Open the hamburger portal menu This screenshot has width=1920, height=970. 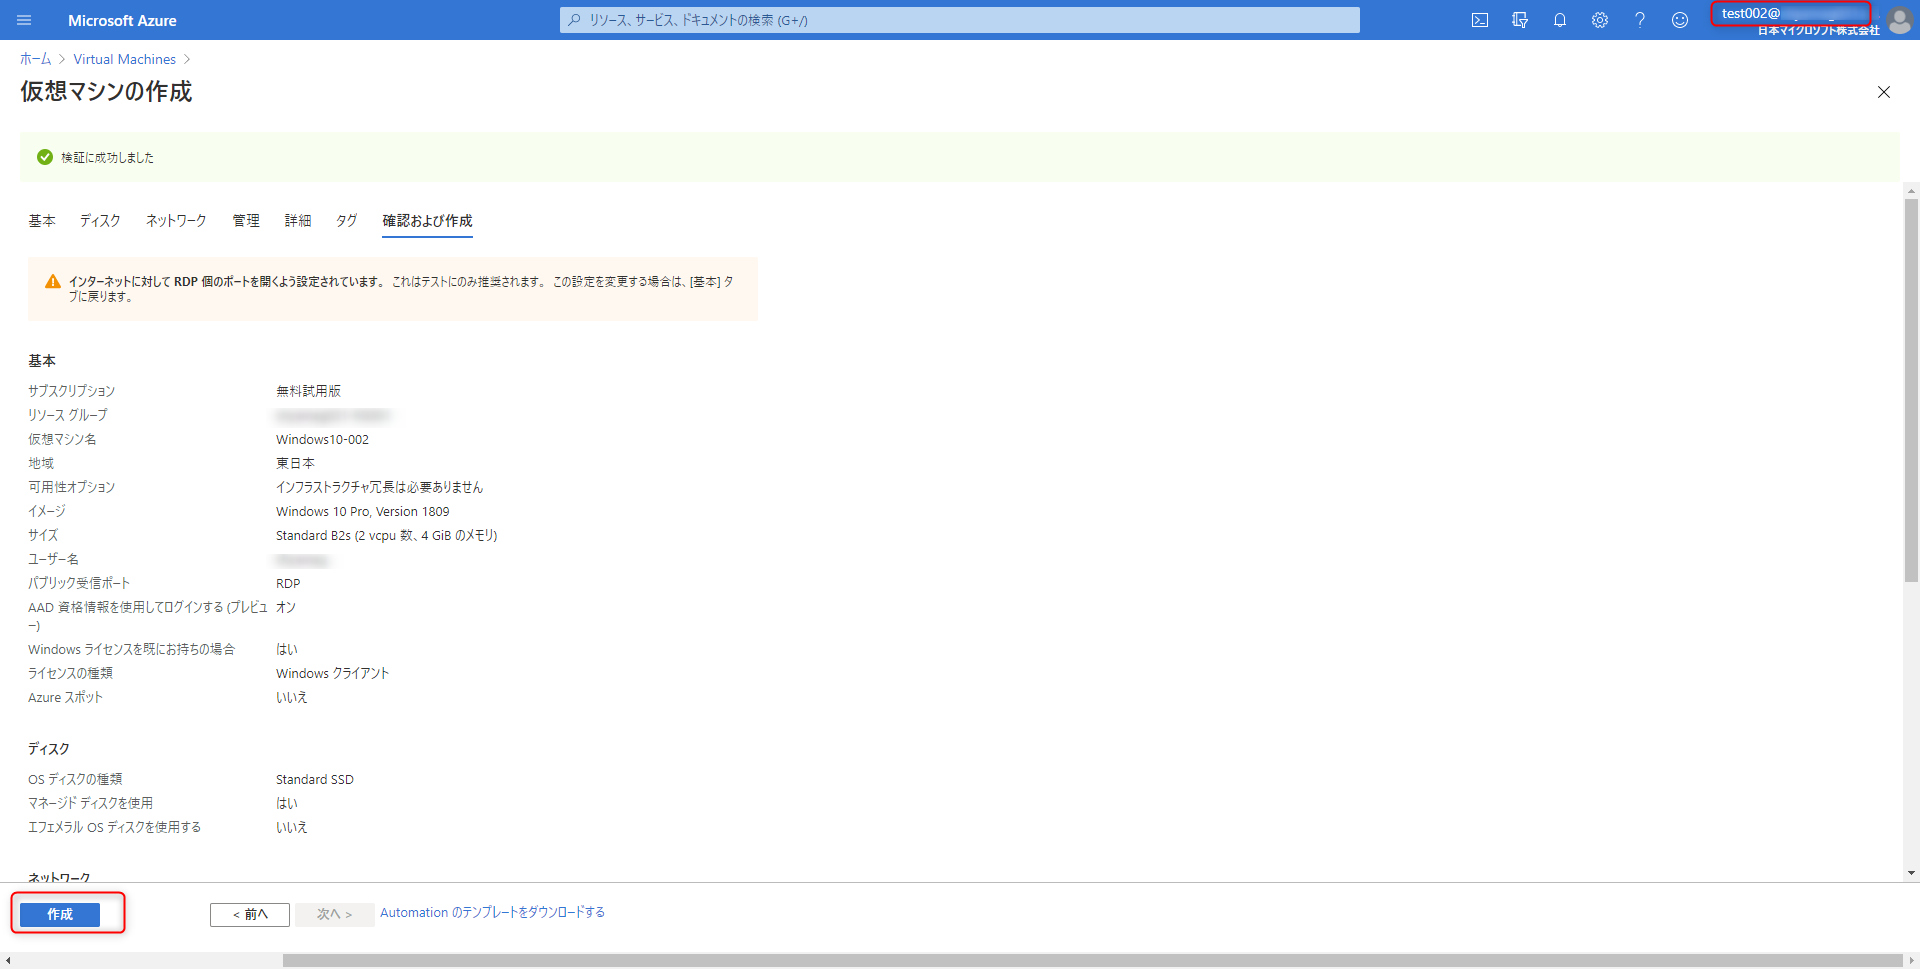click(24, 20)
